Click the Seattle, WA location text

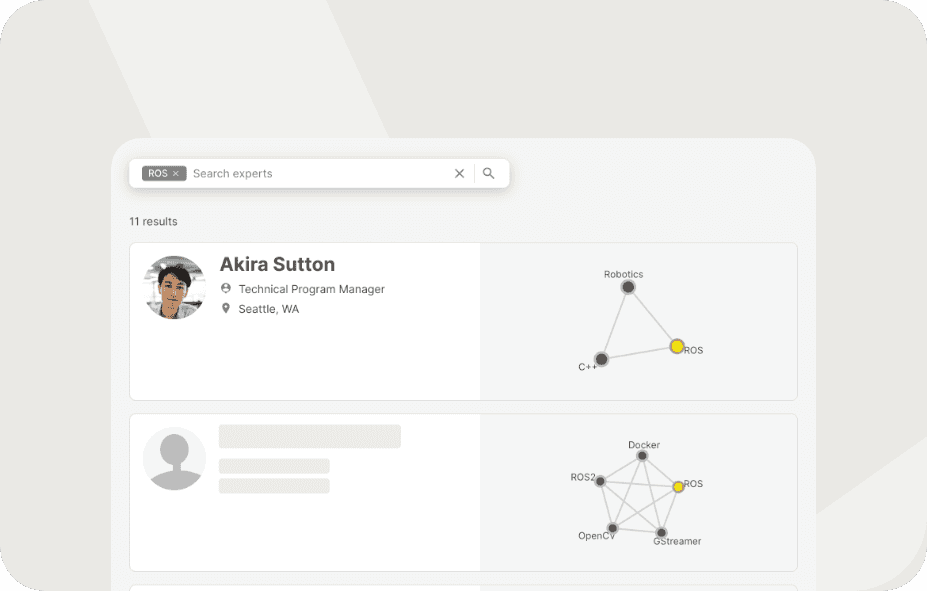(x=268, y=309)
